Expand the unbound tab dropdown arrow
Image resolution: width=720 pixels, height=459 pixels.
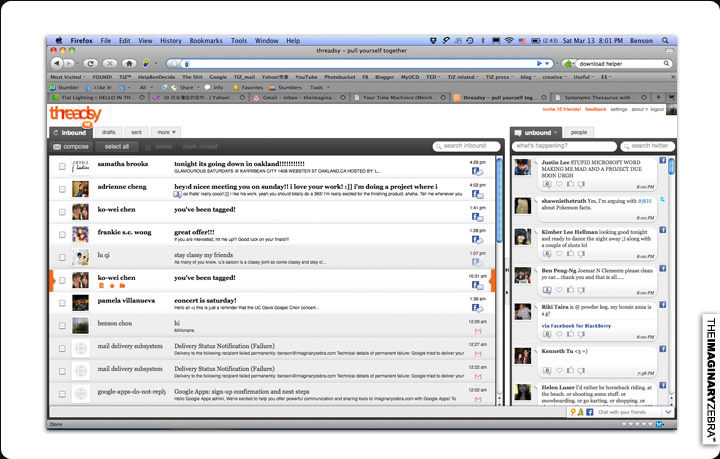[x=555, y=132]
